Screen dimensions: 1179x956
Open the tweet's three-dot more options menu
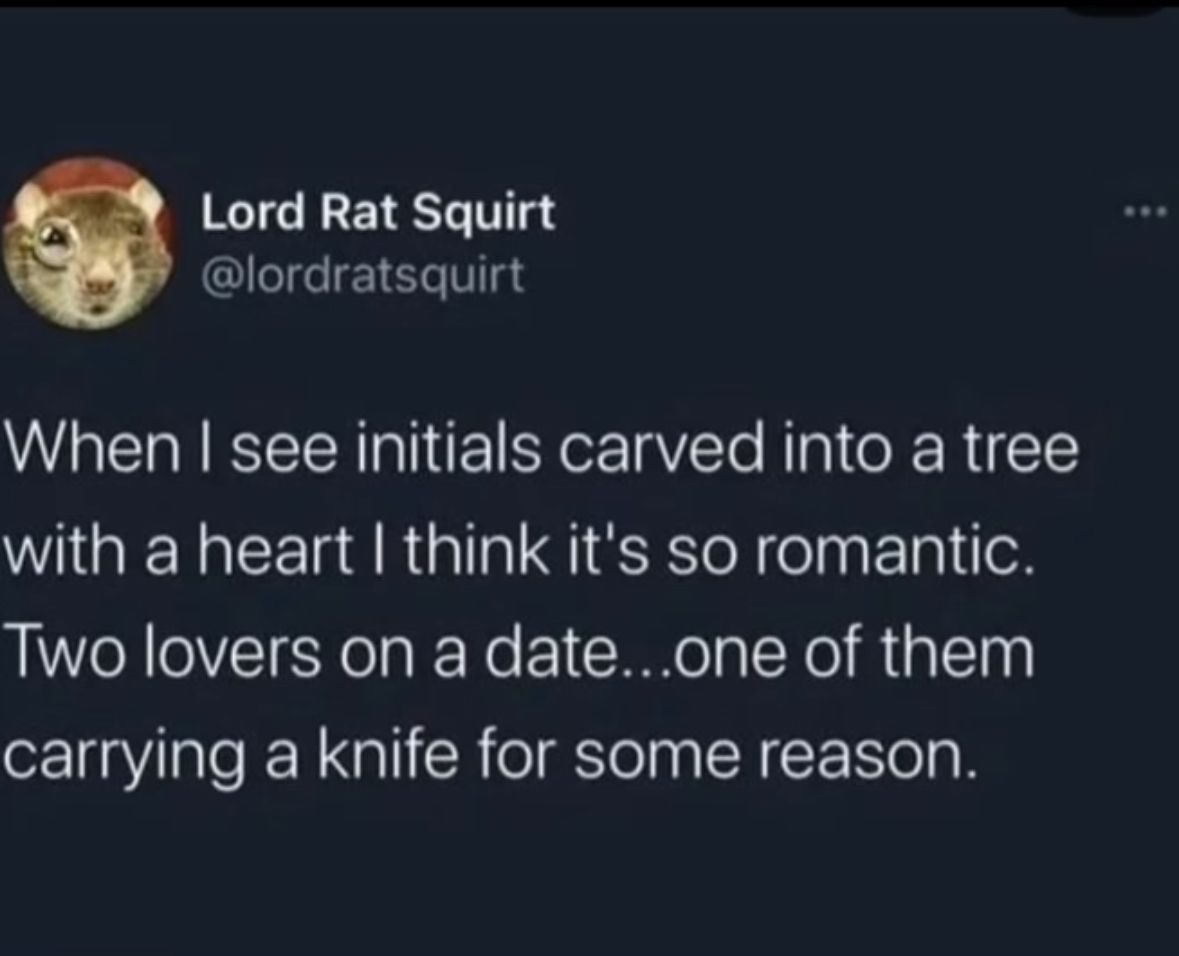(x=1143, y=215)
